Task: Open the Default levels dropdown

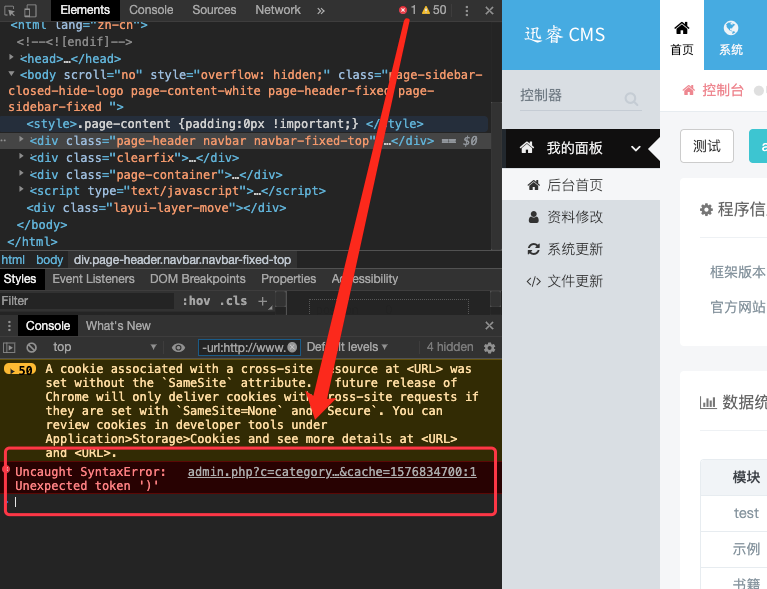Action: (347, 347)
